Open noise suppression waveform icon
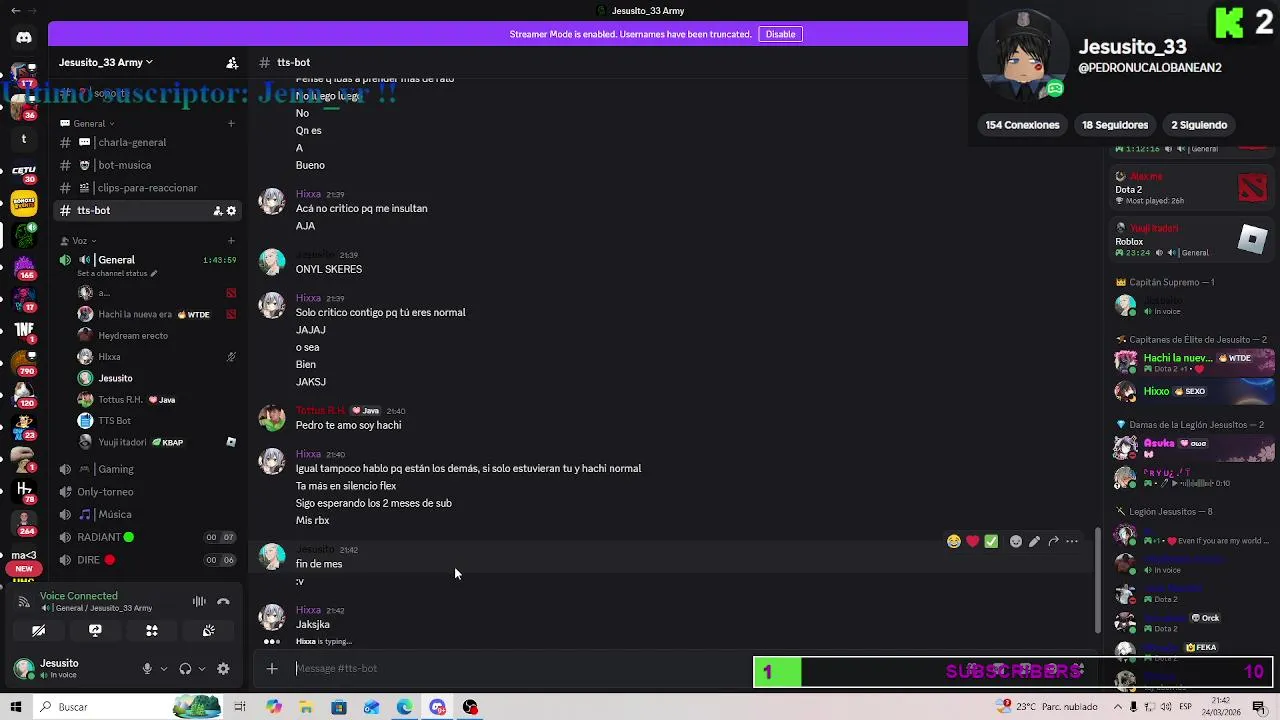Image resolution: width=1280 pixels, height=720 pixels. click(199, 601)
